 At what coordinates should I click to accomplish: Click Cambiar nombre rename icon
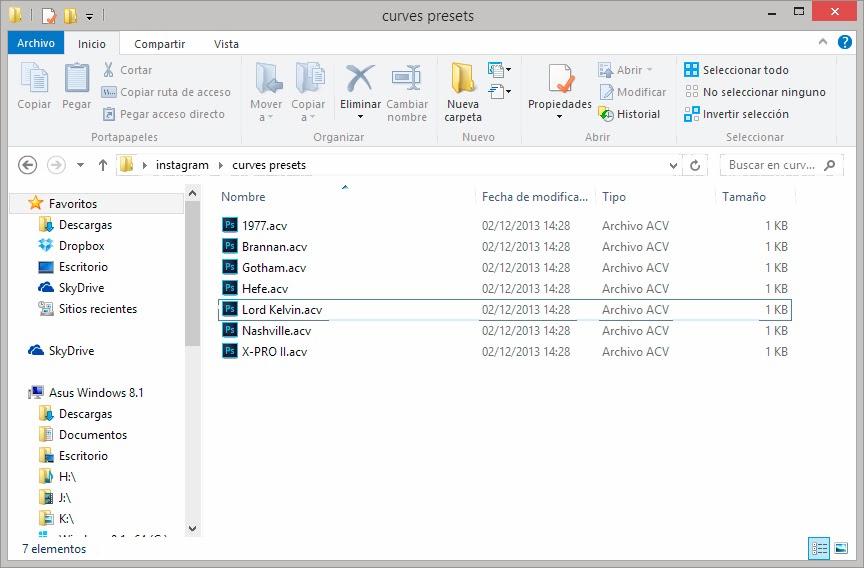coord(407,78)
